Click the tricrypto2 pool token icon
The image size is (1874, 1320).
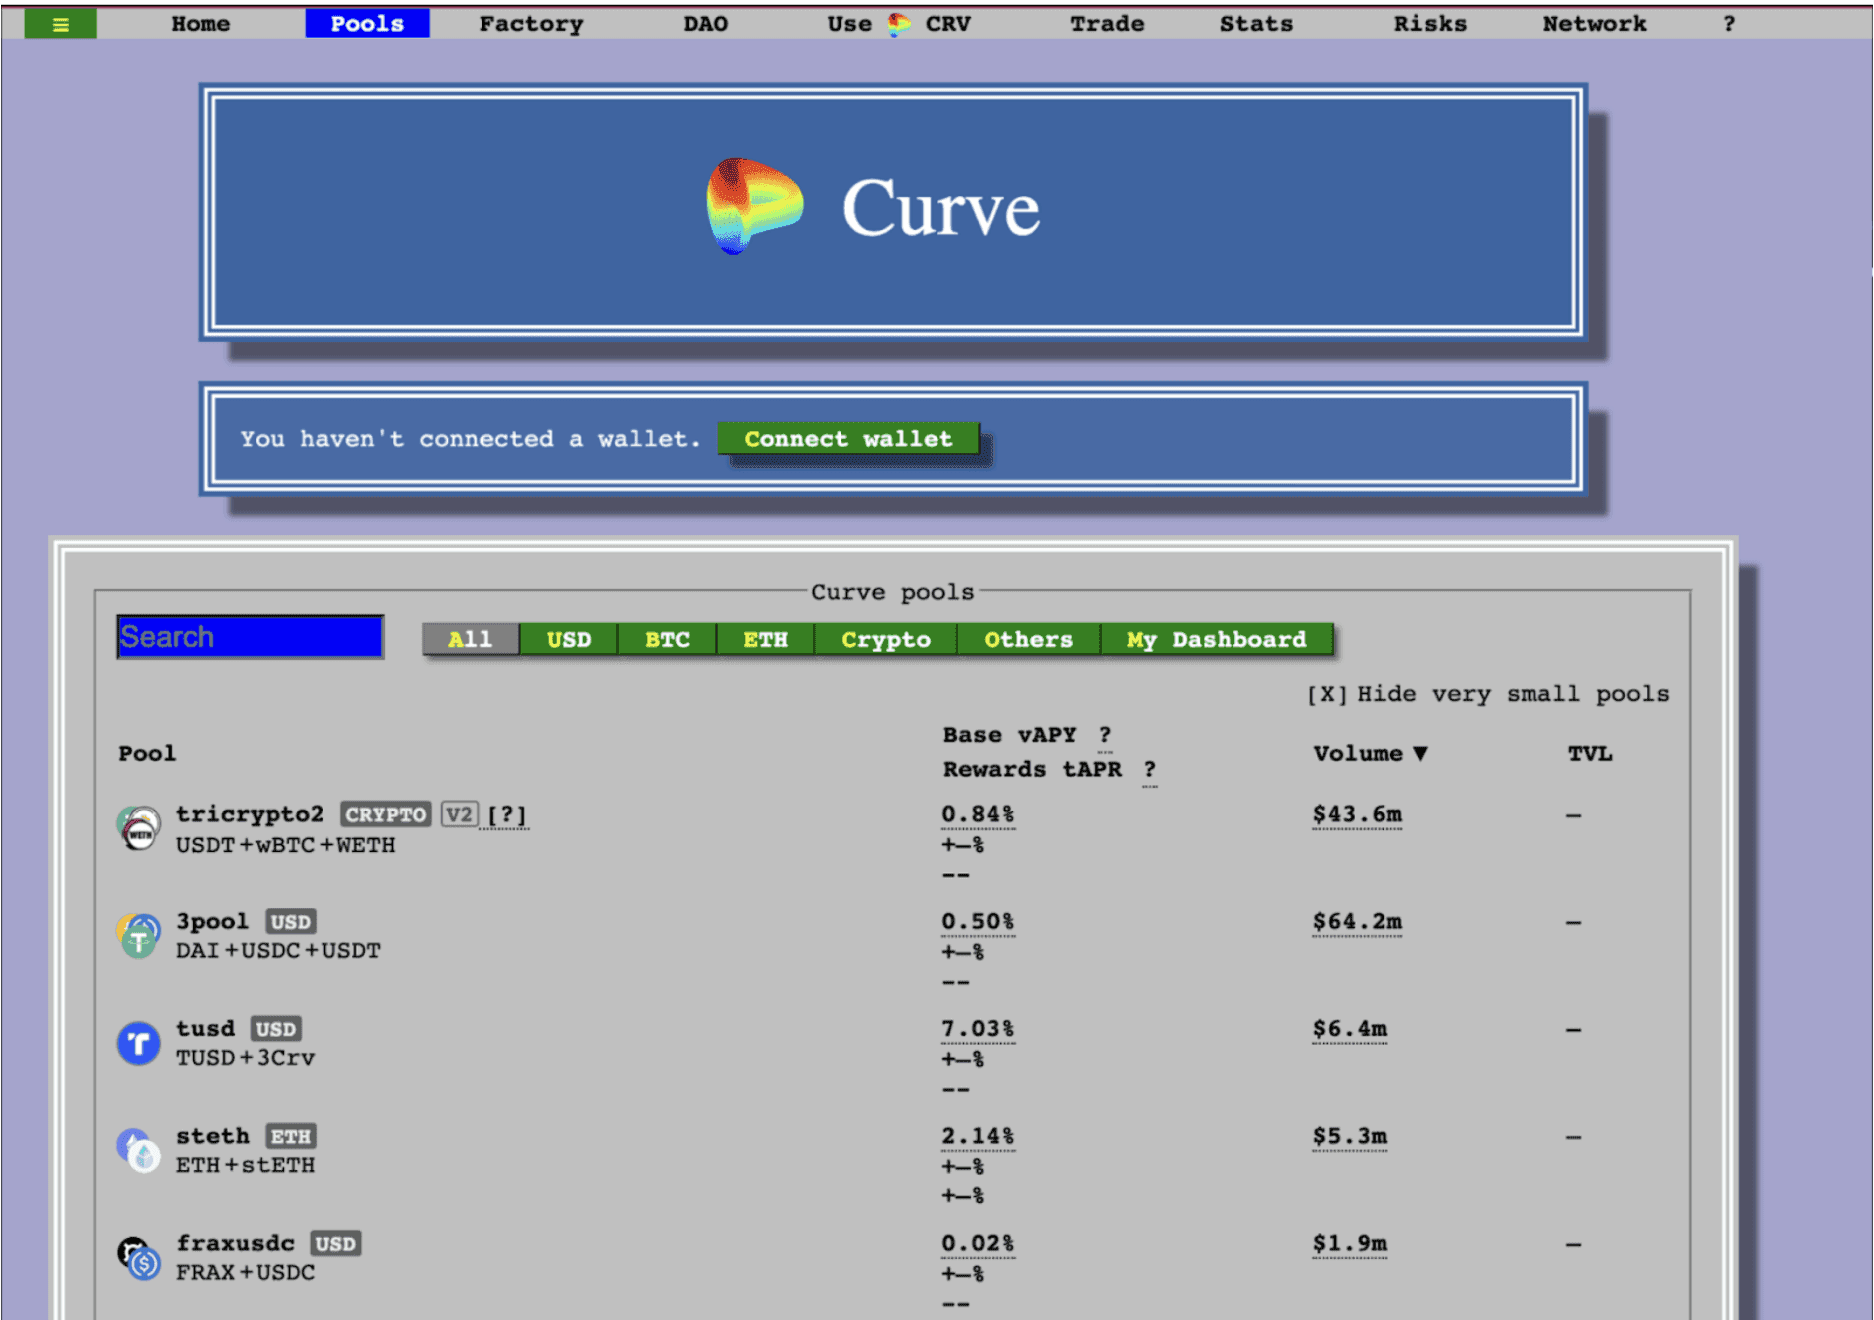click(139, 829)
